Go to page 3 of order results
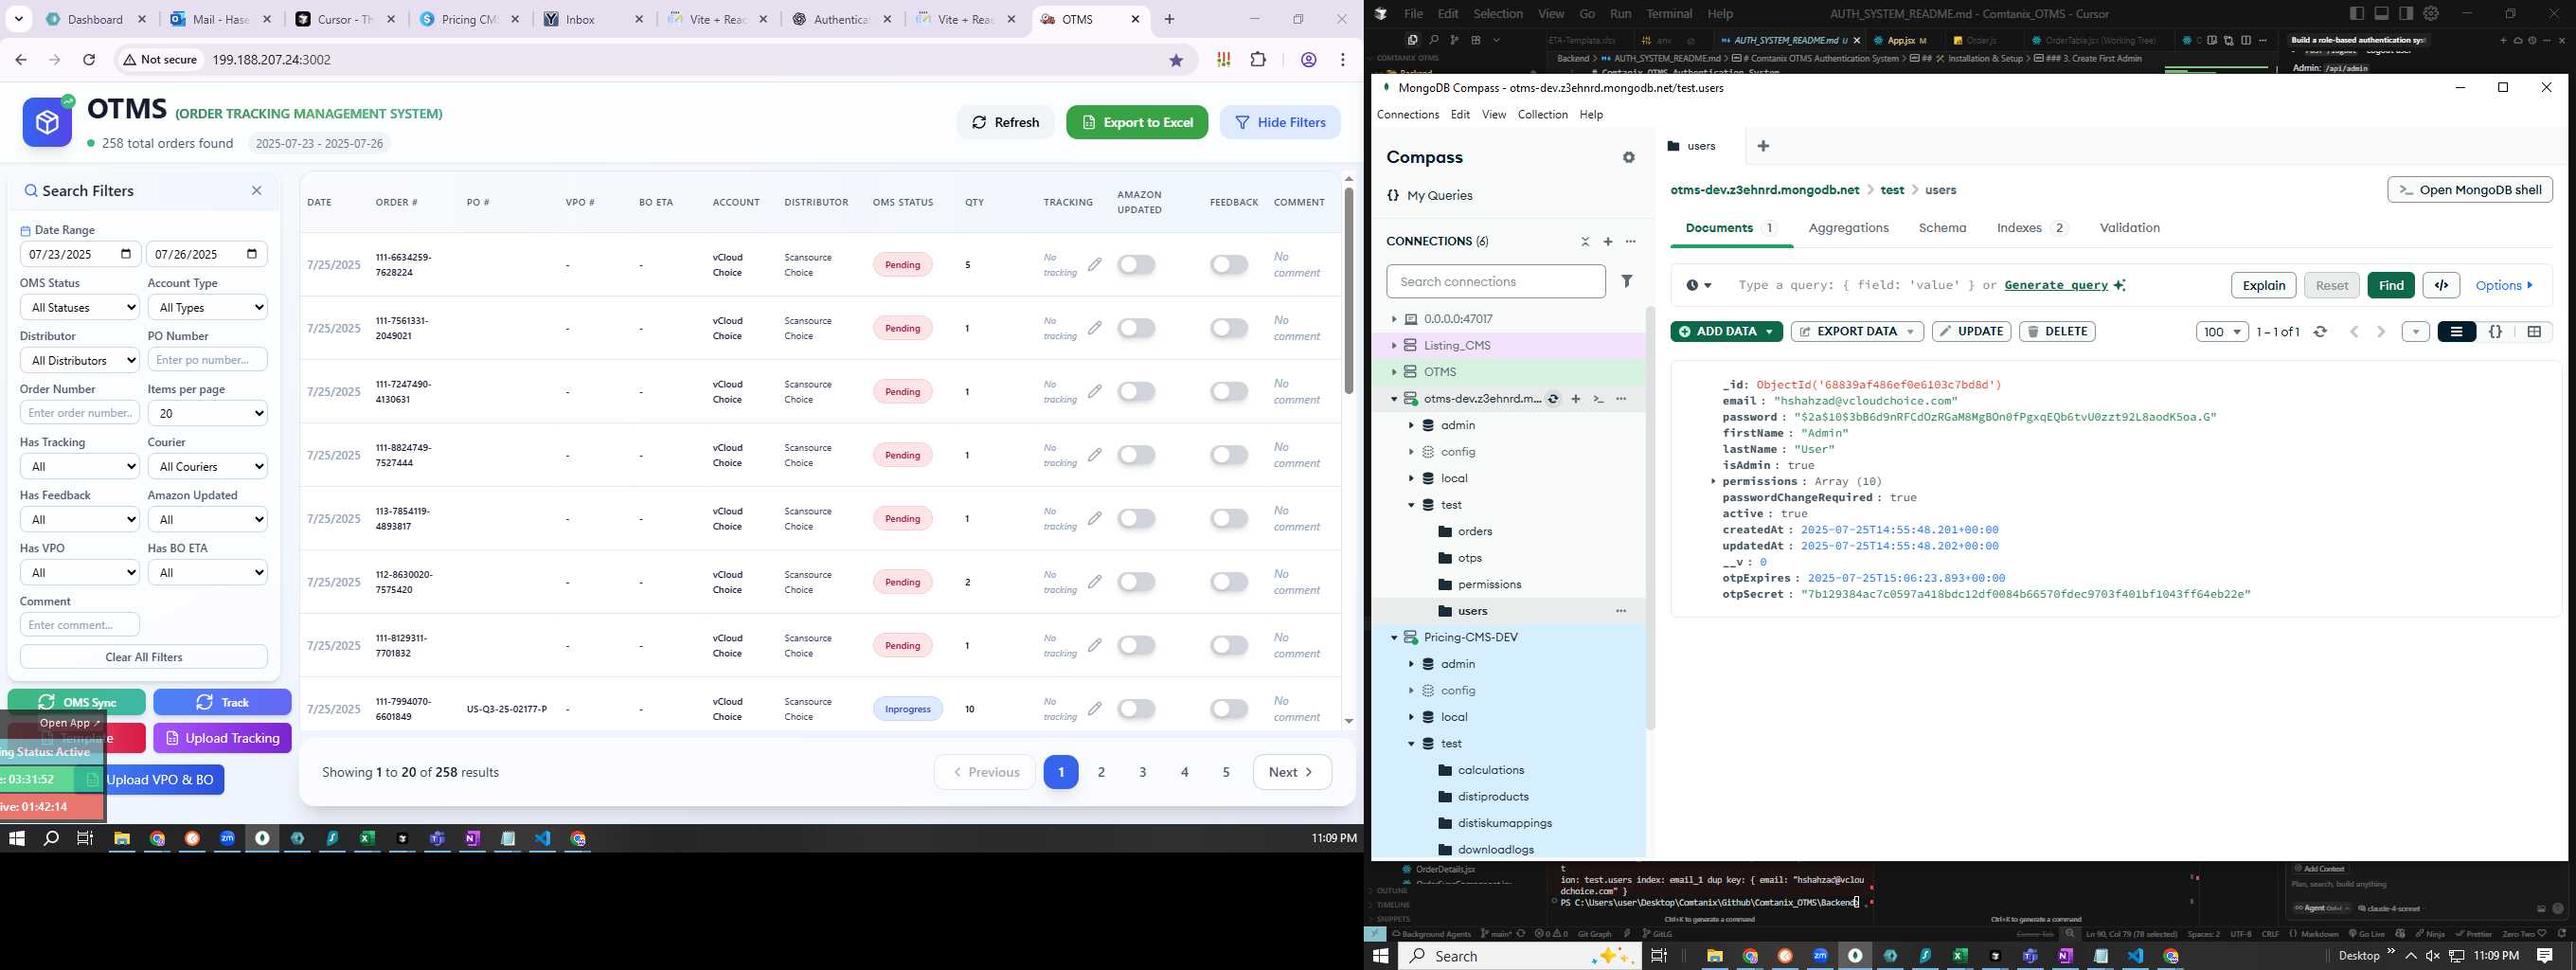Image resolution: width=2576 pixels, height=970 pixels. (x=1143, y=772)
